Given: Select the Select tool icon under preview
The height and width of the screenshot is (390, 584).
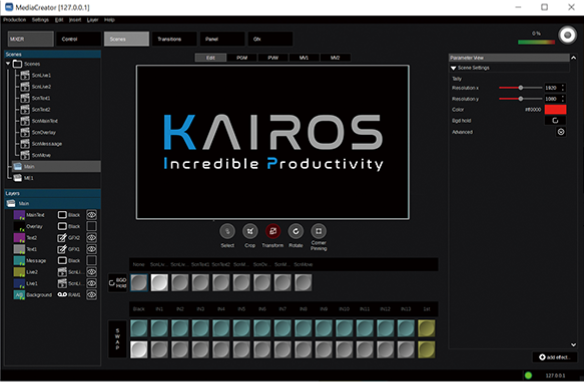Looking at the screenshot, I should pos(227,231).
